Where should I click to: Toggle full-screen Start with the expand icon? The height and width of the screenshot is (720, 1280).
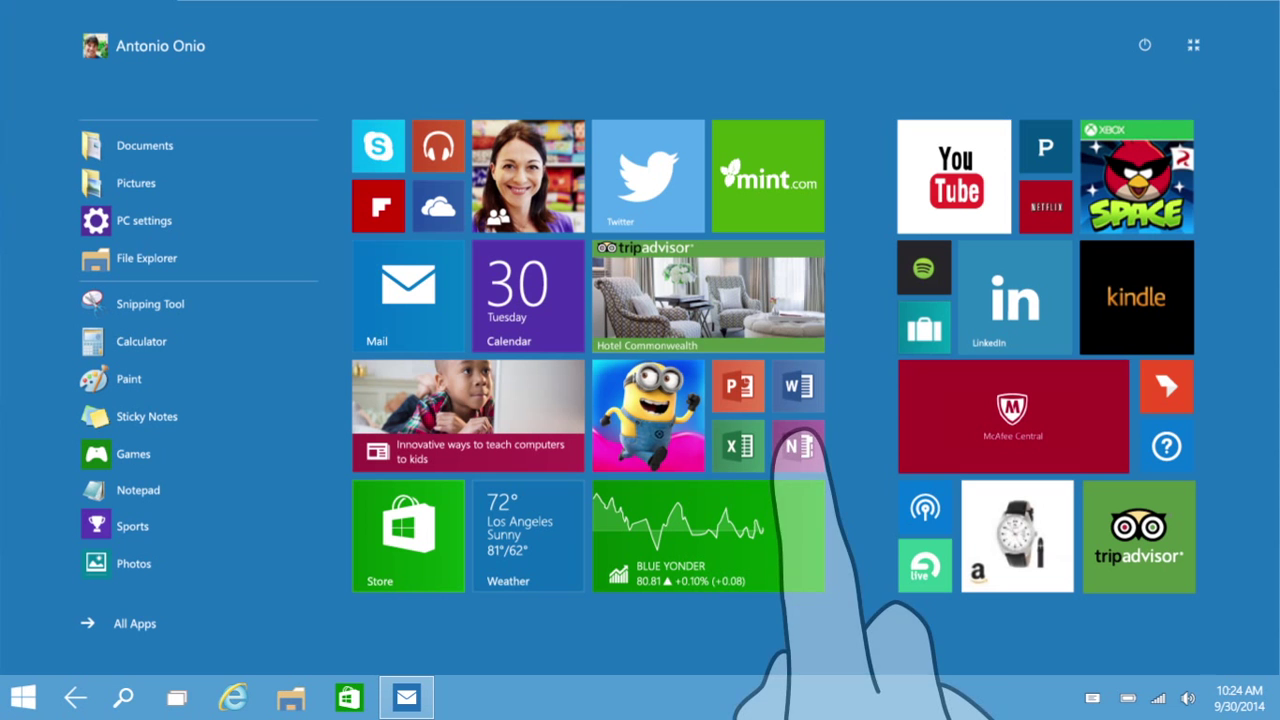tap(1193, 45)
